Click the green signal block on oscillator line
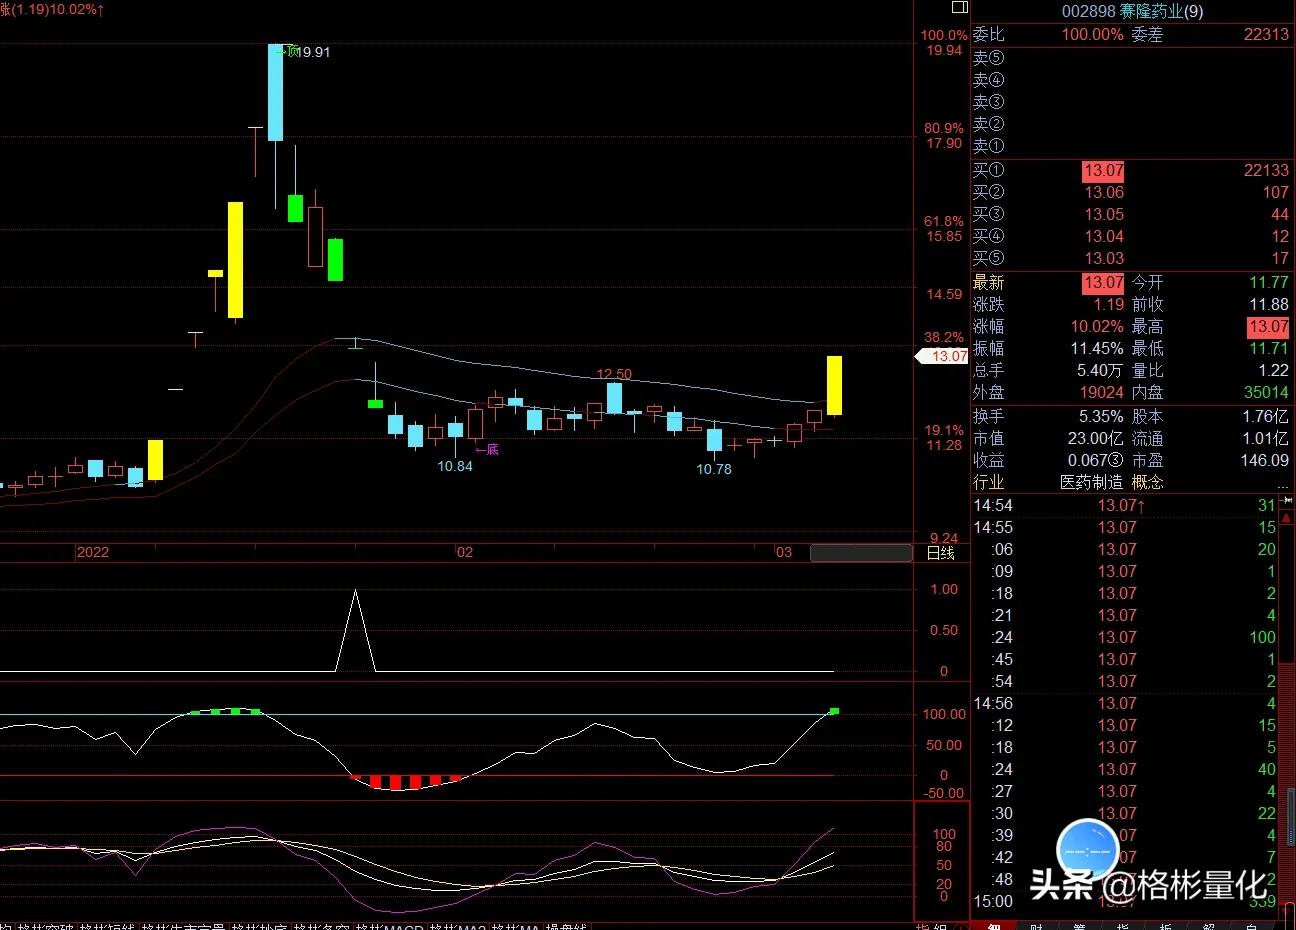This screenshot has width=1296, height=930. click(x=834, y=711)
